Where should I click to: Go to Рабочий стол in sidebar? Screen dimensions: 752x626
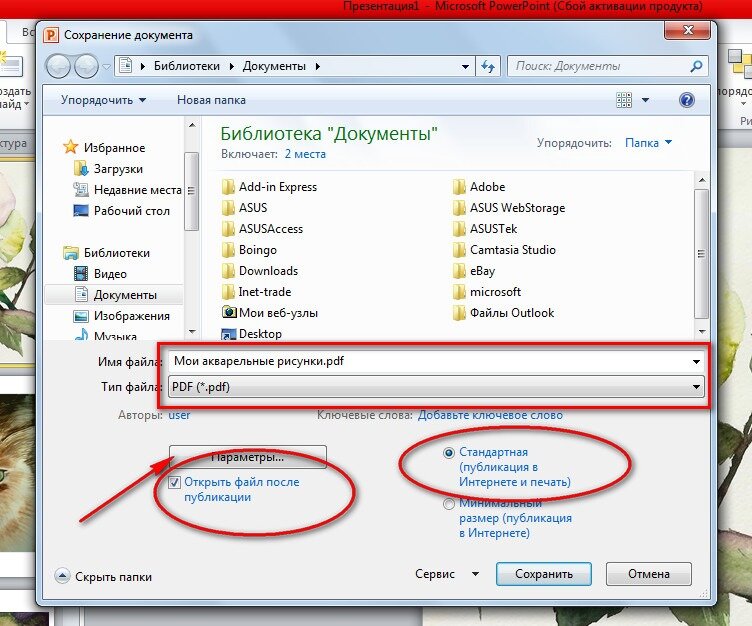pyautogui.click(x=122, y=211)
